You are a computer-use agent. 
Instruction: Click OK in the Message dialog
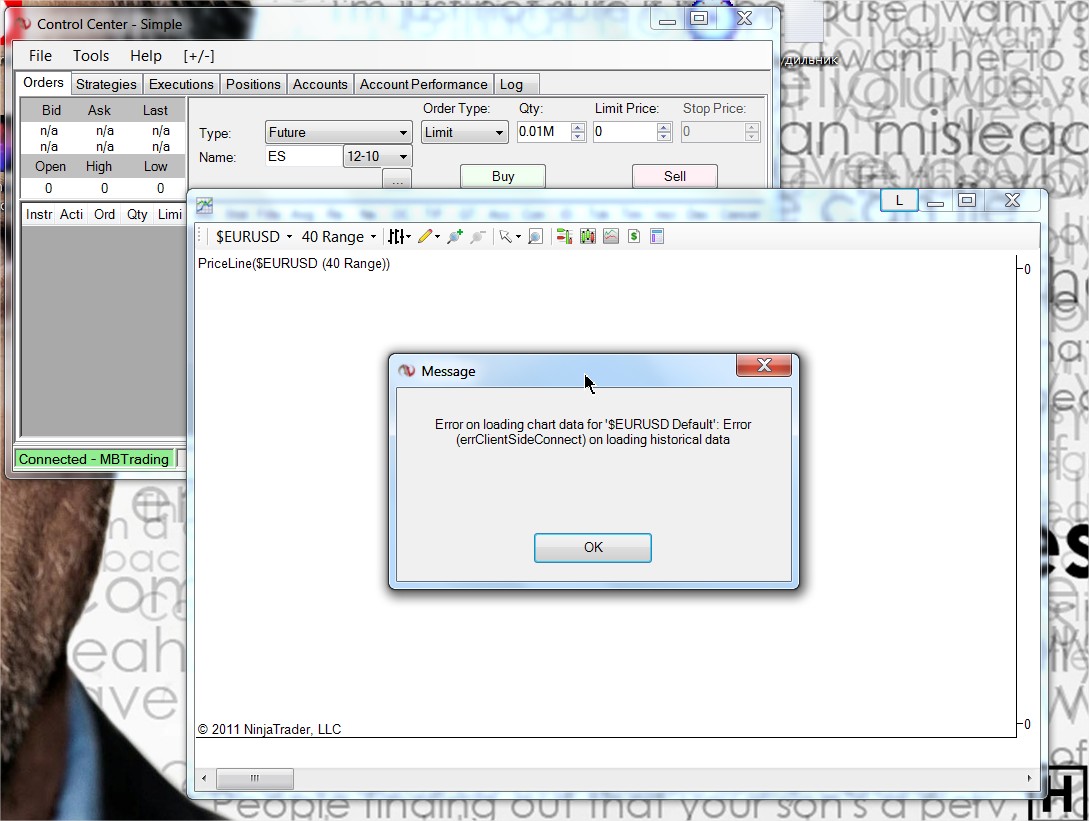tap(592, 547)
